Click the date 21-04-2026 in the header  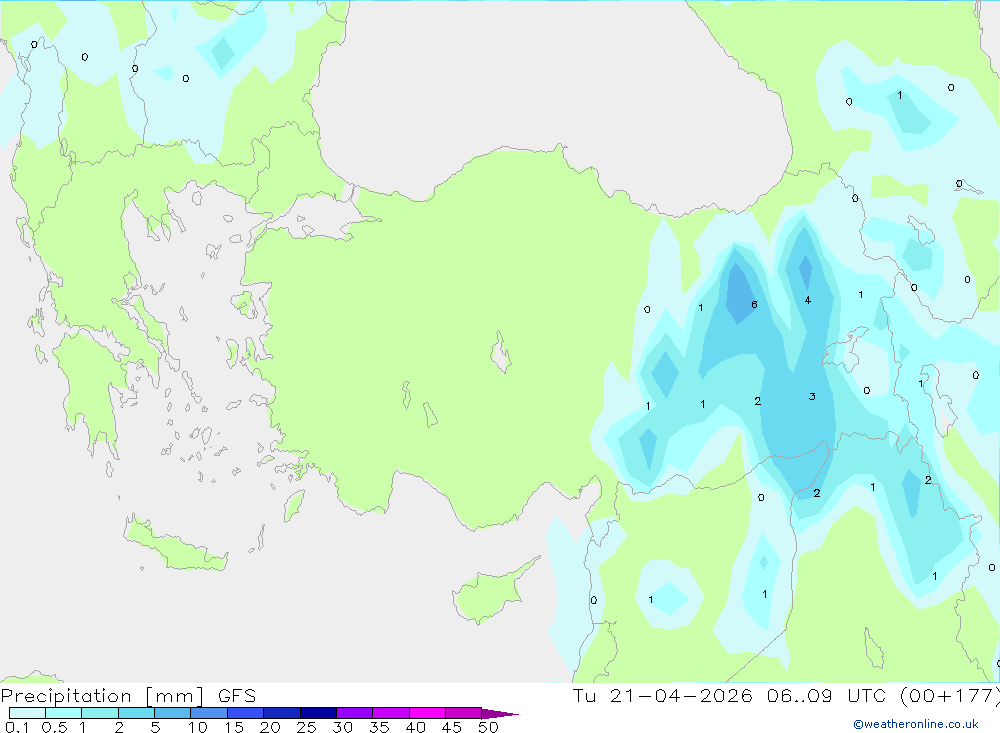681,695
